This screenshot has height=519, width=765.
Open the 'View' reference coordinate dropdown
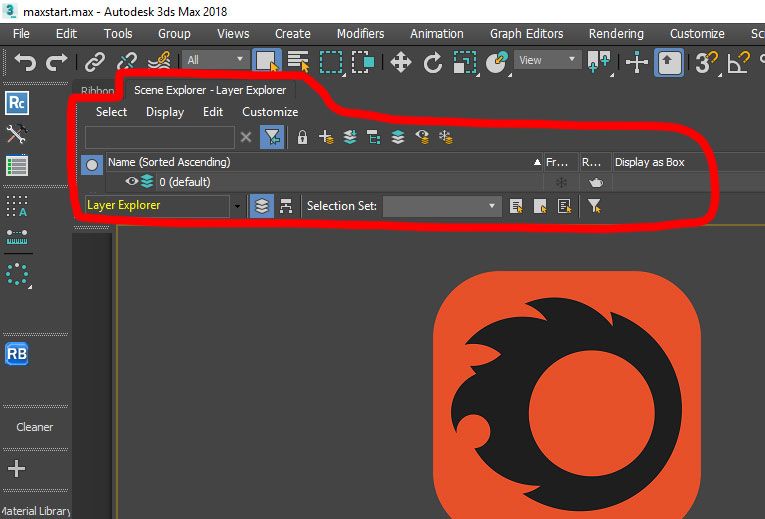[x=547, y=60]
